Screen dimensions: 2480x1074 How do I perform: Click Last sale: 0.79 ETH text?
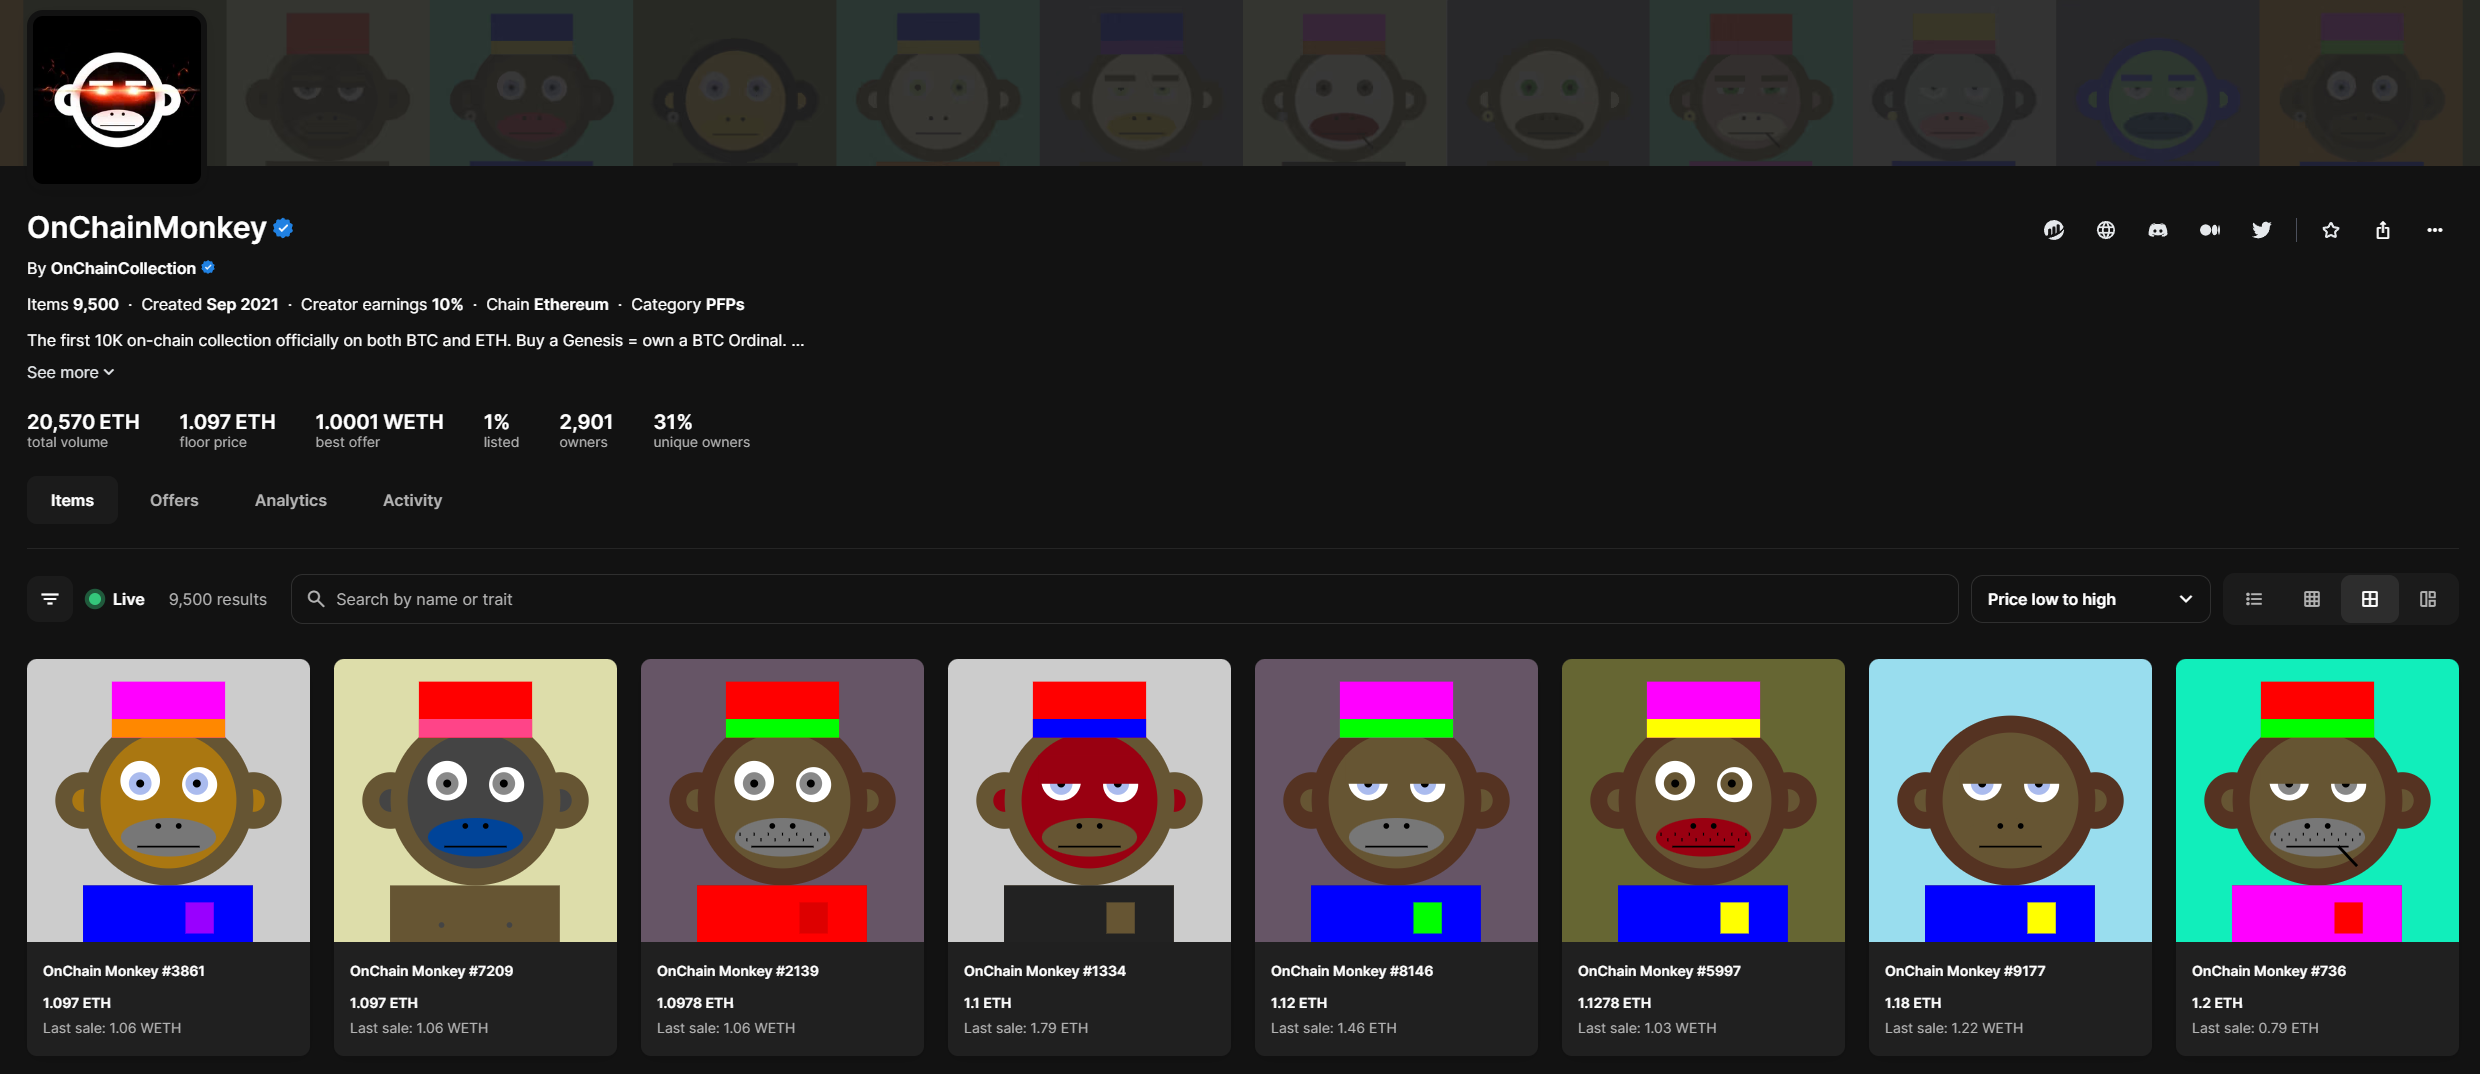2254,1028
